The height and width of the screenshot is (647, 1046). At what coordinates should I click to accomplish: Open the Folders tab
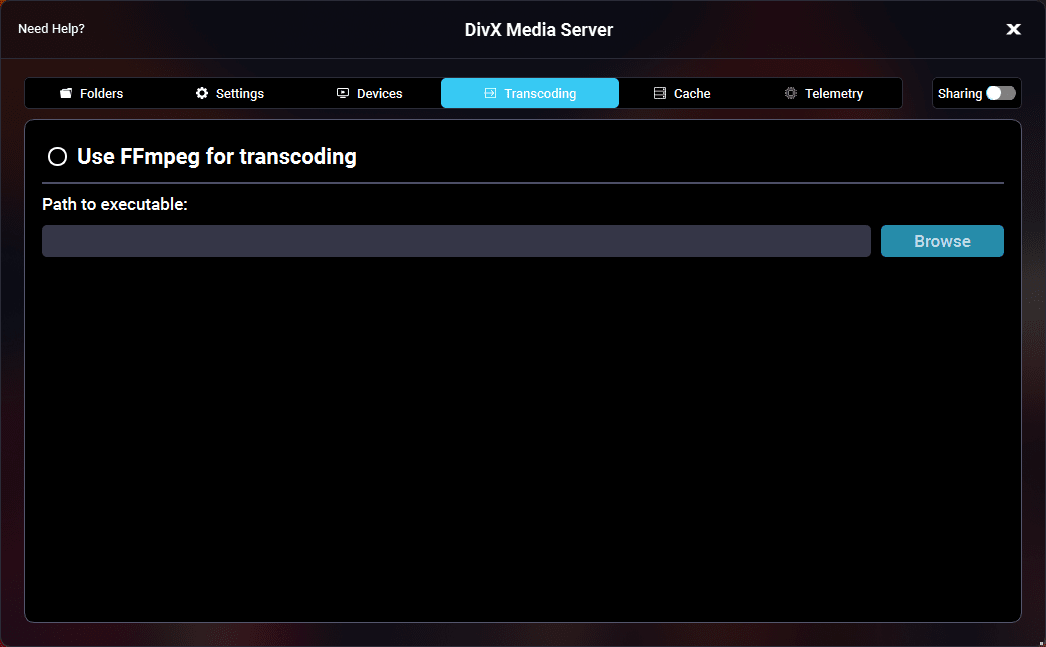pos(101,93)
